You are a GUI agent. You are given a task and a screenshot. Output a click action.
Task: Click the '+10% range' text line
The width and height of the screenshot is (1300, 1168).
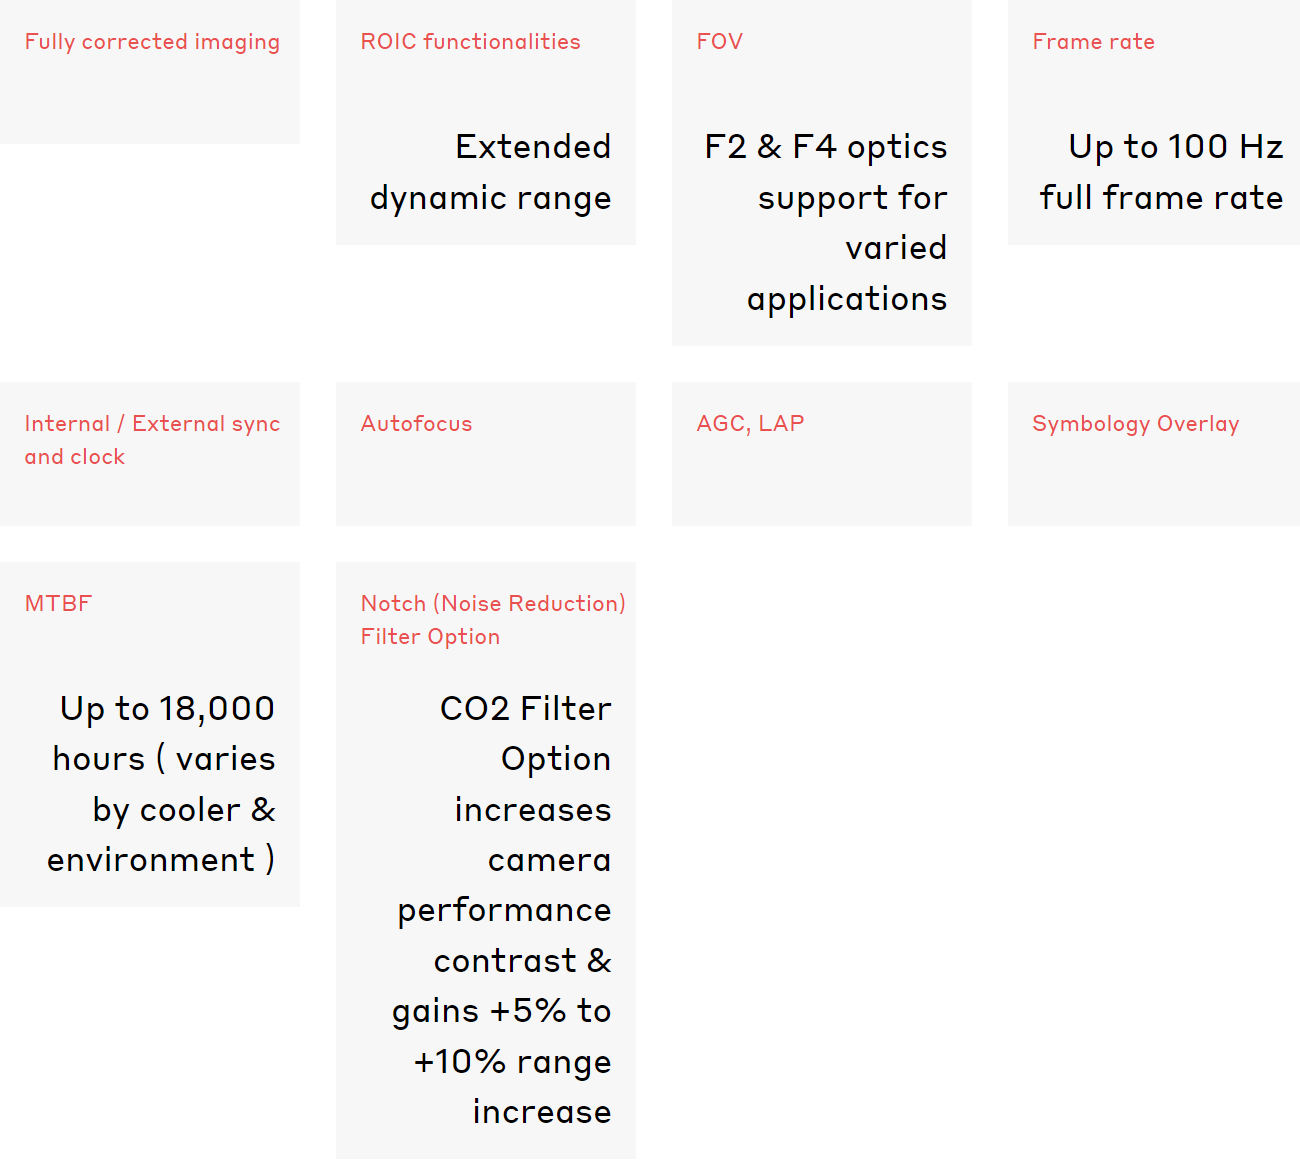click(512, 1062)
